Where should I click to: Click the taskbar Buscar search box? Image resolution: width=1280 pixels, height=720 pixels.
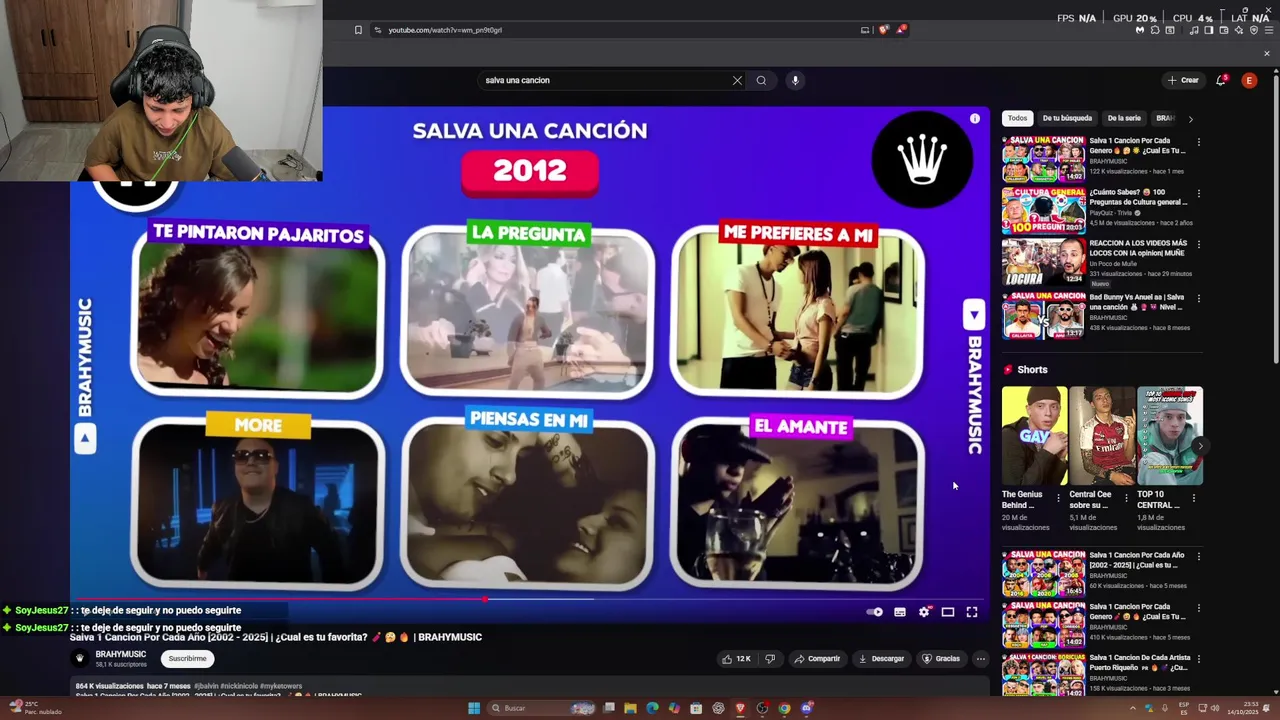click(x=543, y=708)
